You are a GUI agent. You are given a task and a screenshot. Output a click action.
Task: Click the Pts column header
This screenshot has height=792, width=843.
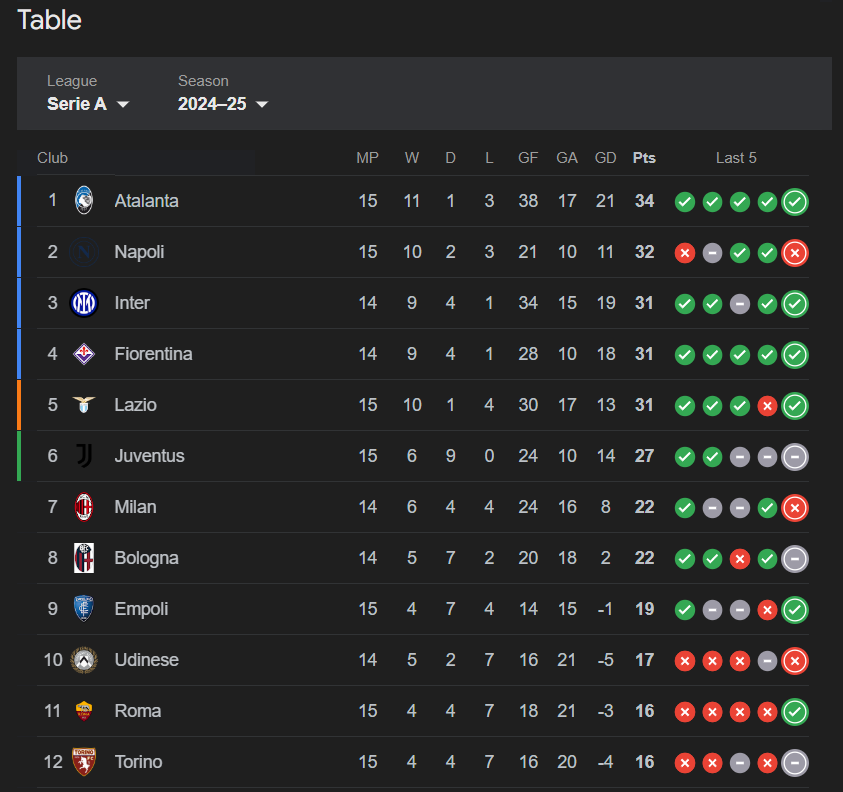pos(644,158)
